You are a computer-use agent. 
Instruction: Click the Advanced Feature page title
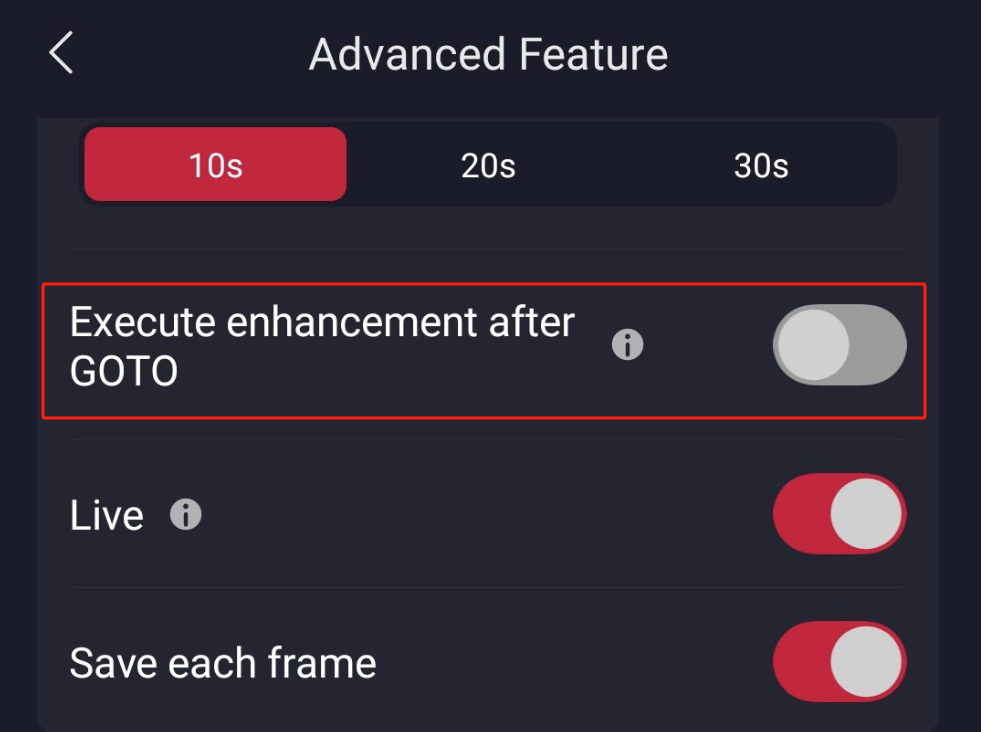[x=488, y=54]
